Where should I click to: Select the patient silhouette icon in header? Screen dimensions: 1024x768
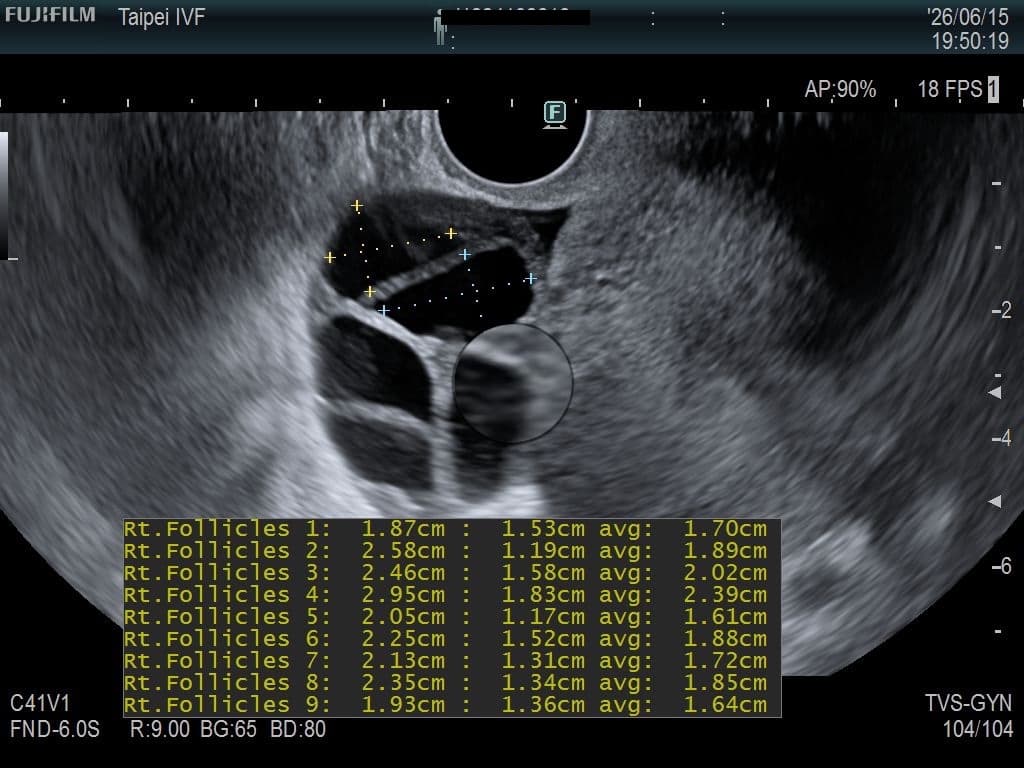pos(440,28)
